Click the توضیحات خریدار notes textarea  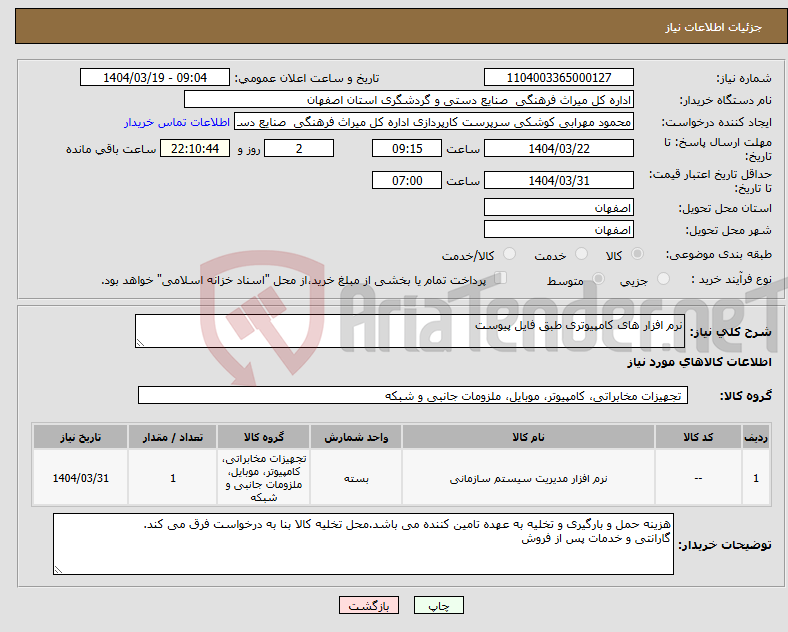coord(363,544)
